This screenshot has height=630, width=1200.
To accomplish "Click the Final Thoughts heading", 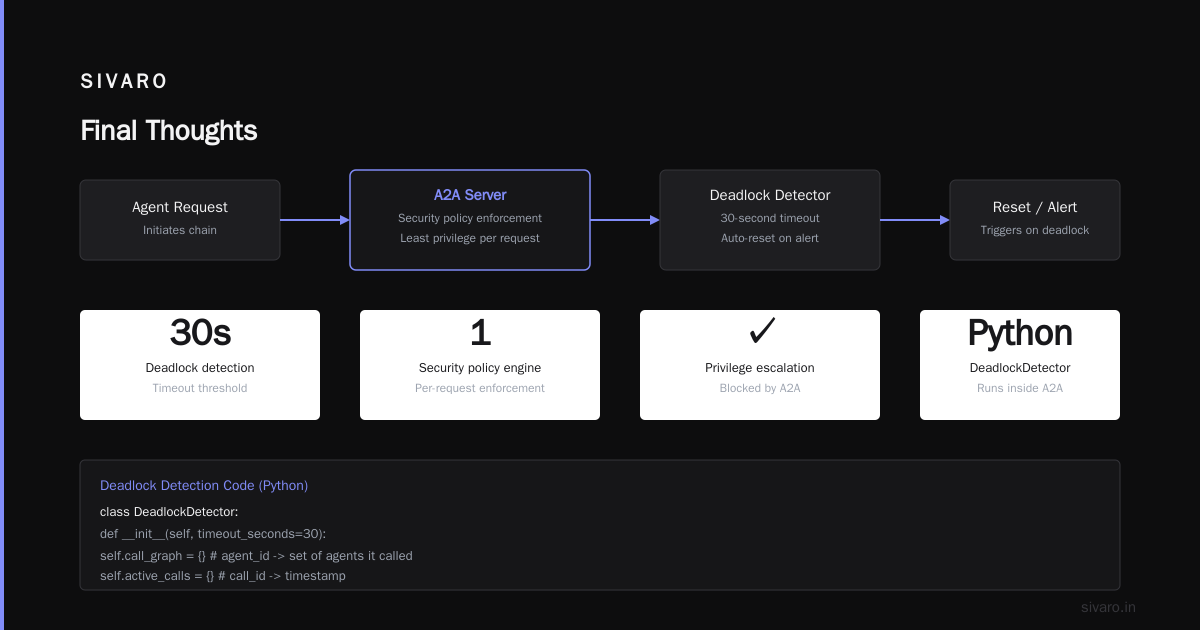I will click(x=169, y=131).
